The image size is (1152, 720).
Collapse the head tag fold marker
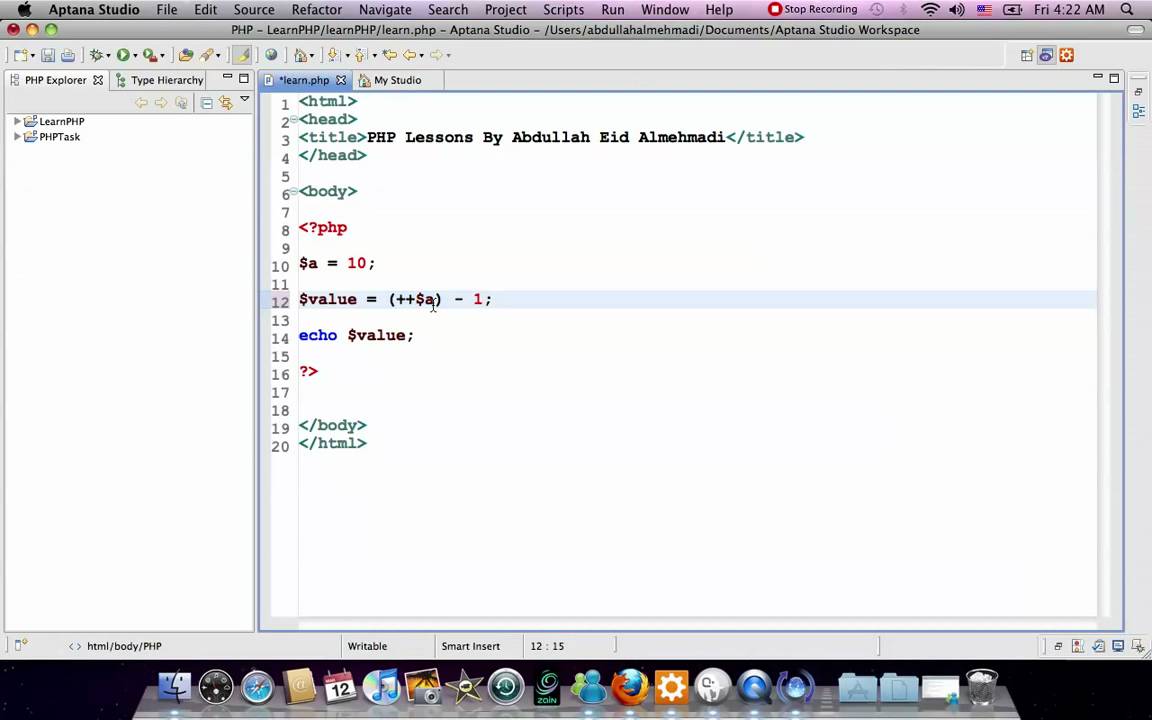click(293, 119)
